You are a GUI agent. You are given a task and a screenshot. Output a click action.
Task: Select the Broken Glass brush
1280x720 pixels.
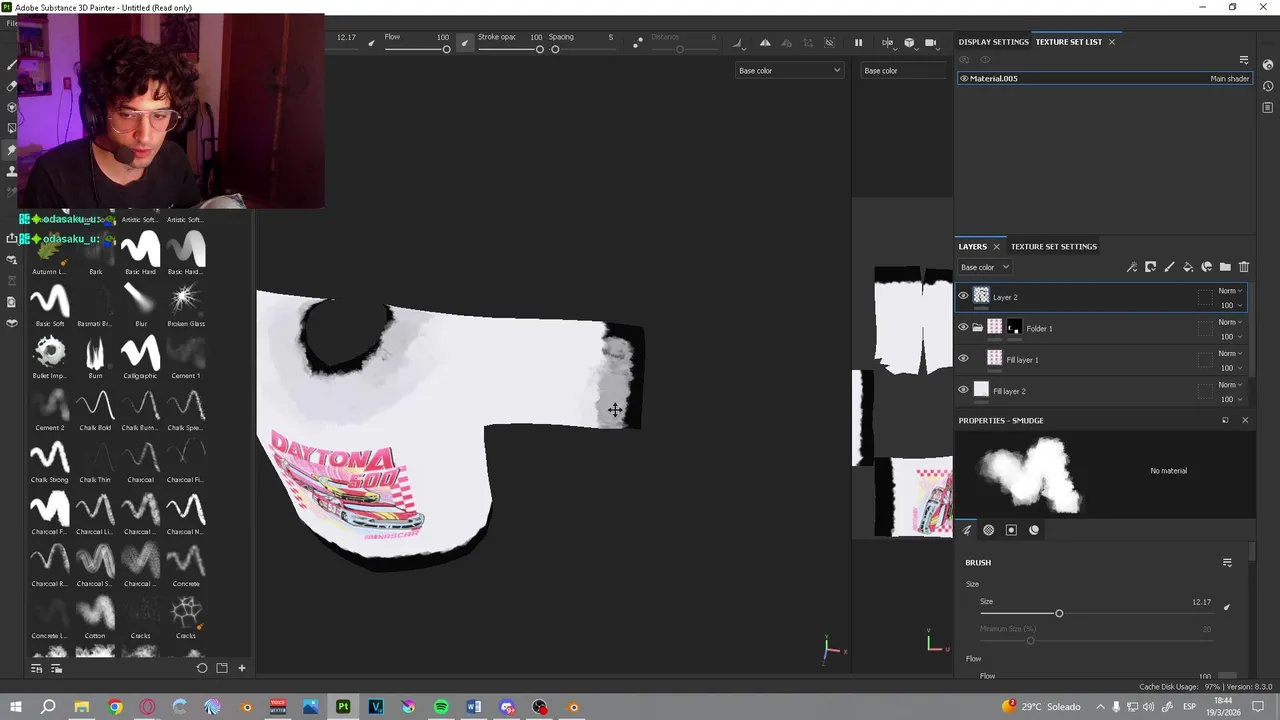[186, 304]
